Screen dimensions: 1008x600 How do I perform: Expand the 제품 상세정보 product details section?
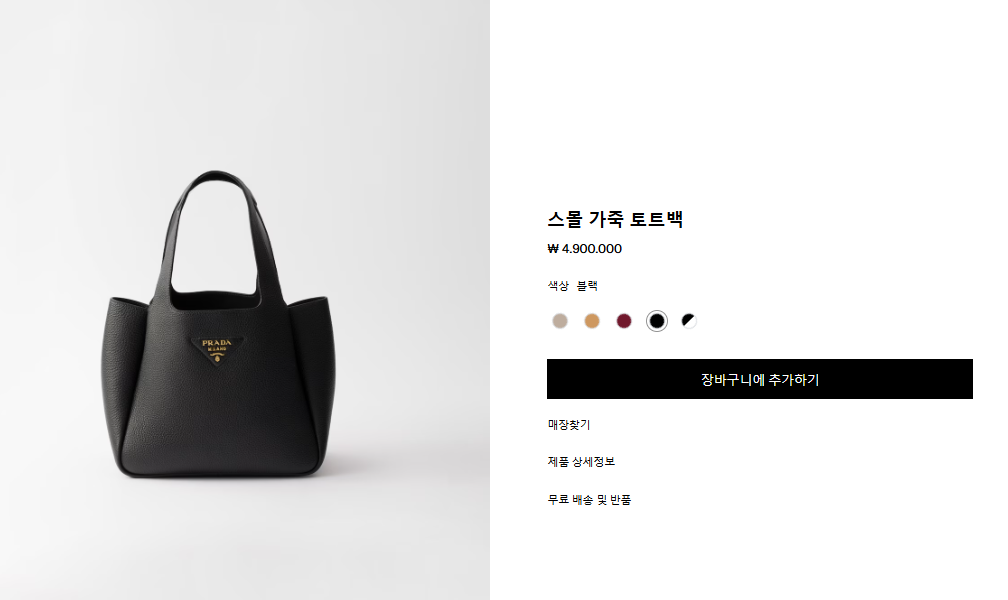click(581, 462)
